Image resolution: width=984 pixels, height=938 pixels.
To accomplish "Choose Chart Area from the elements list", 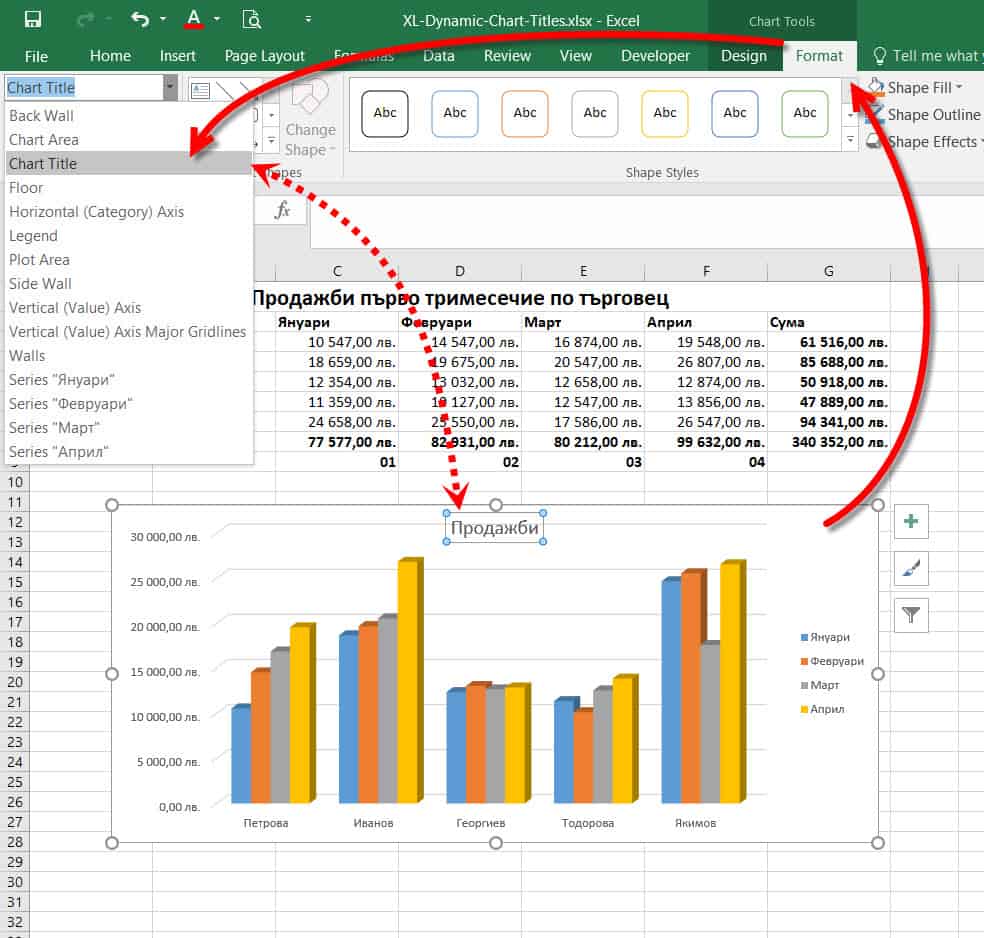I will pyautogui.click(x=129, y=139).
